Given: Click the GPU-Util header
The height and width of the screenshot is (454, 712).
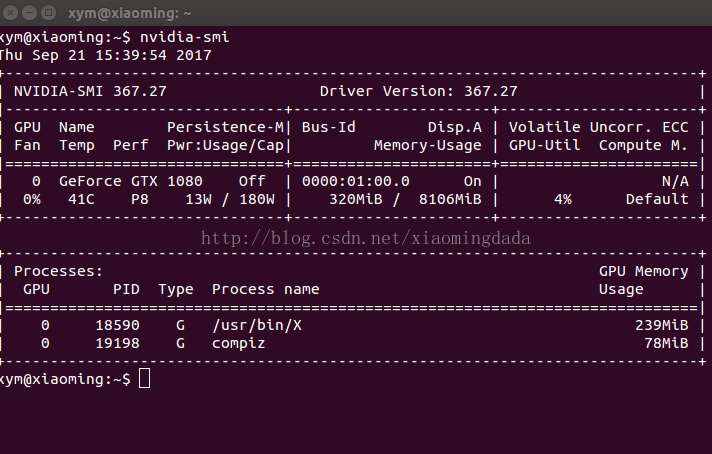Looking at the screenshot, I should point(544,146).
